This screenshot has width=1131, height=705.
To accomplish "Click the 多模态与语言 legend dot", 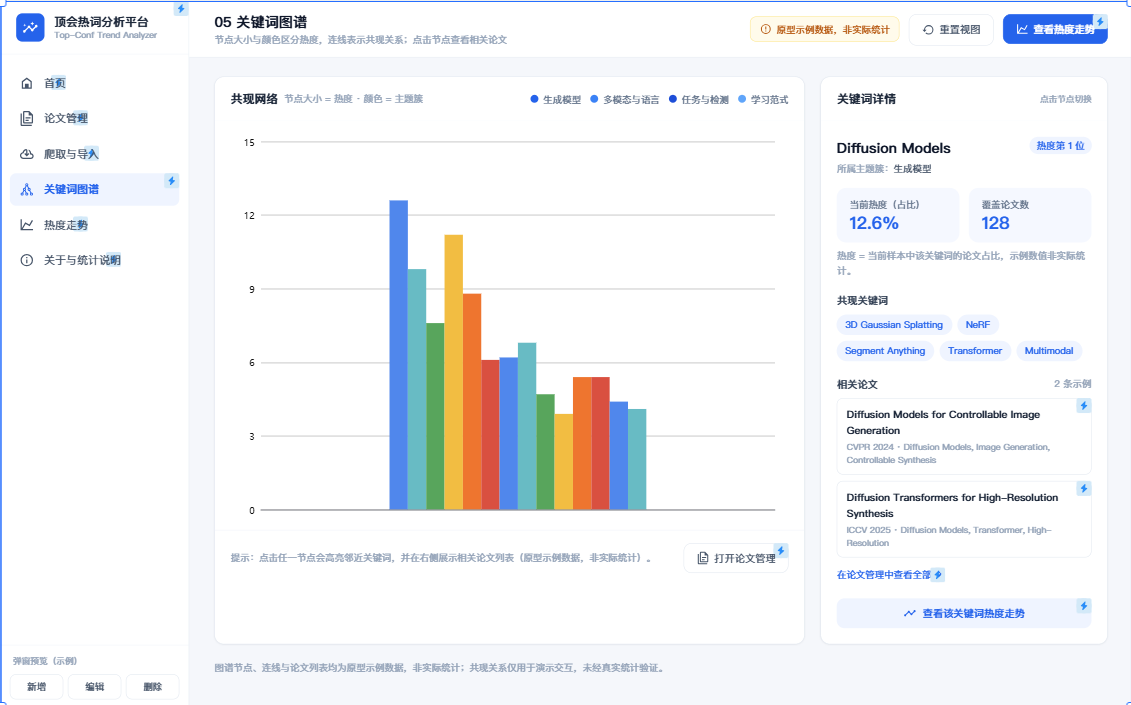I will click(594, 100).
